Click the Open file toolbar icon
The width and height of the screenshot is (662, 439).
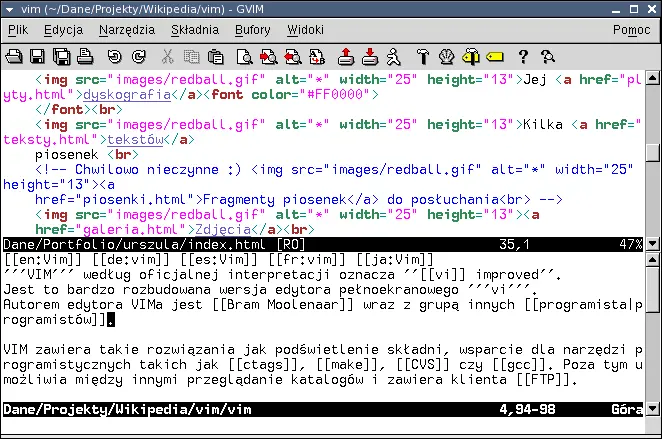tap(14, 56)
